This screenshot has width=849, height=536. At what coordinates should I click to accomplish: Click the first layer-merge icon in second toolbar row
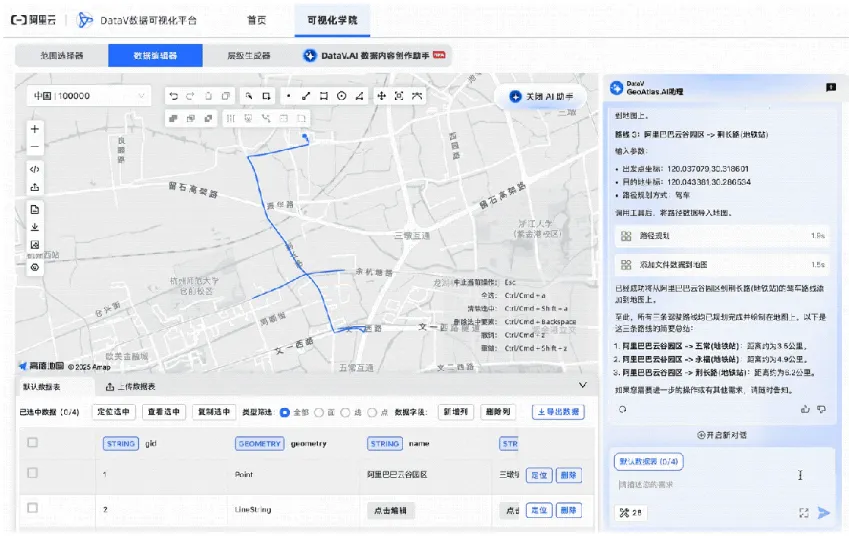coord(173,118)
